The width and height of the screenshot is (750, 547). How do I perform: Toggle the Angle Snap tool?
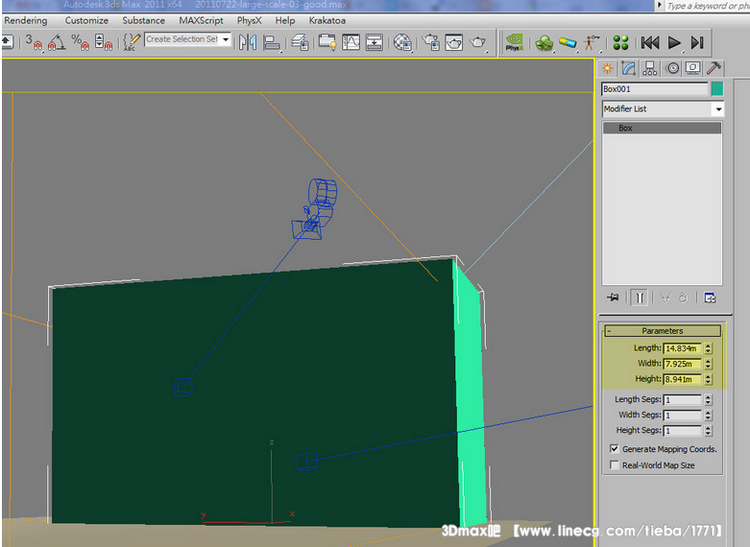pos(56,42)
